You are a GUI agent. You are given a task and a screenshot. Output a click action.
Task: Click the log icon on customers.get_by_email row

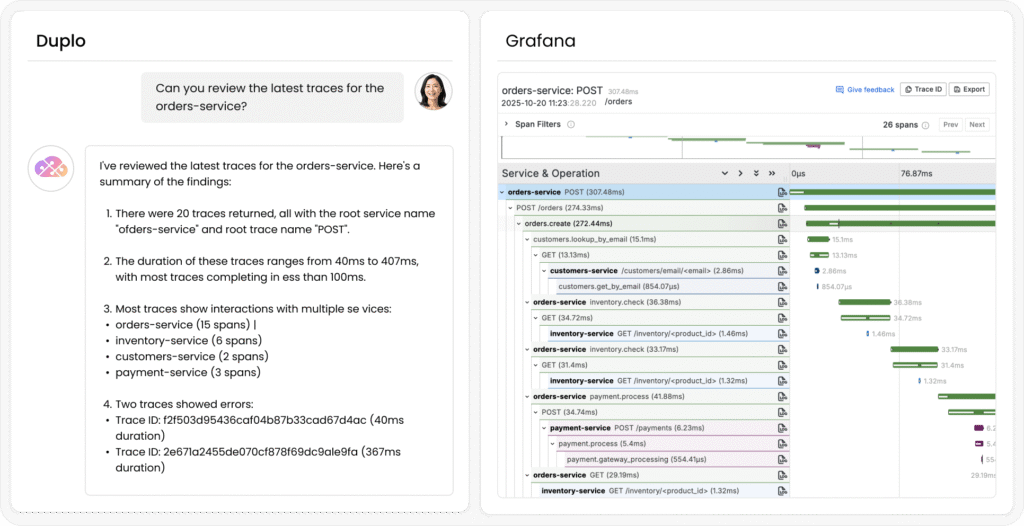pyautogui.click(x=783, y=286)
